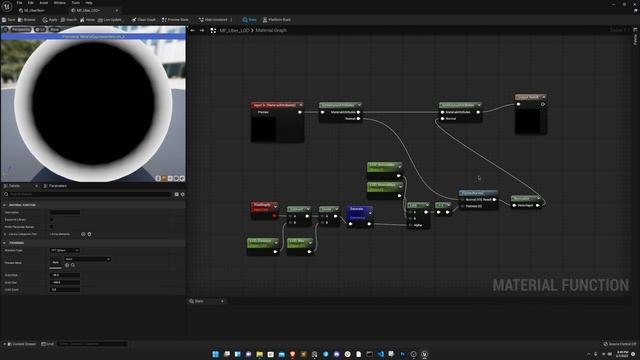
Task: Open Details panel settings gear
Action: [x=182, y=194]
